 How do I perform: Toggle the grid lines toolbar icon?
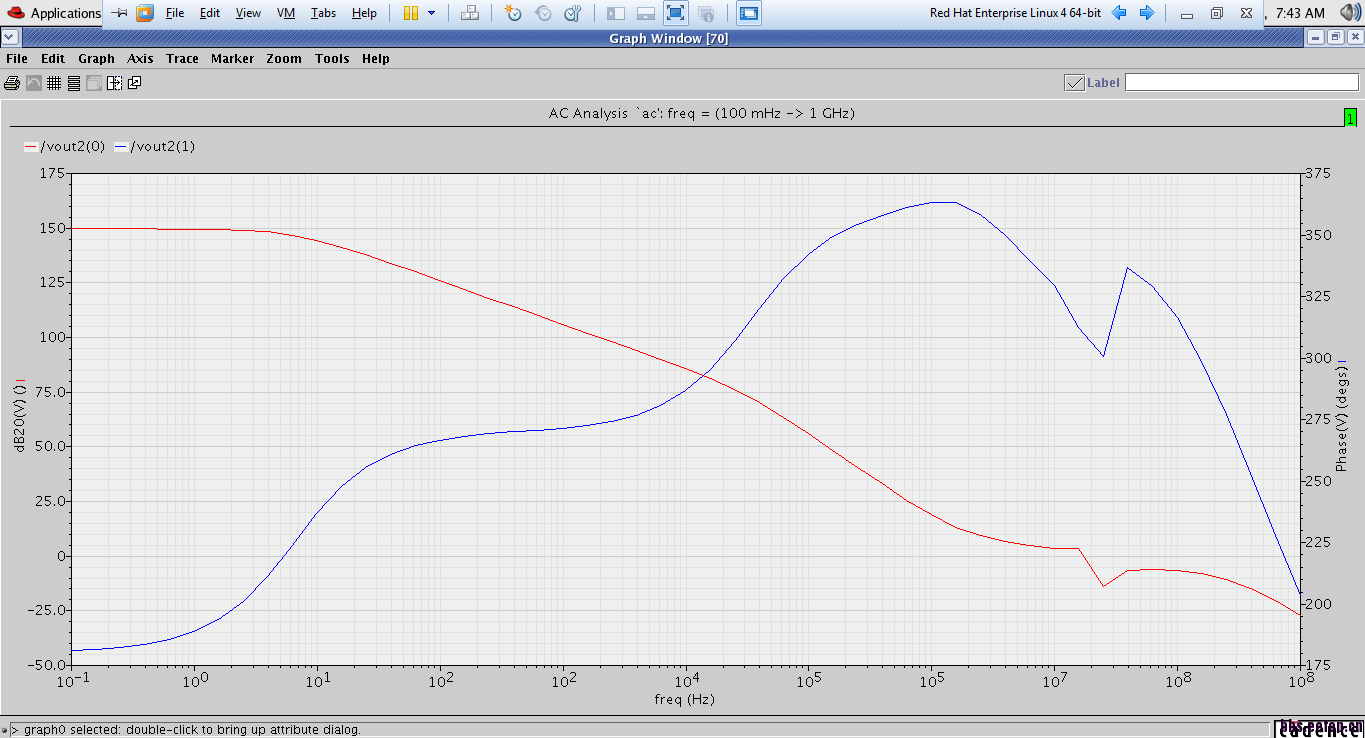[x=54, y=83]
